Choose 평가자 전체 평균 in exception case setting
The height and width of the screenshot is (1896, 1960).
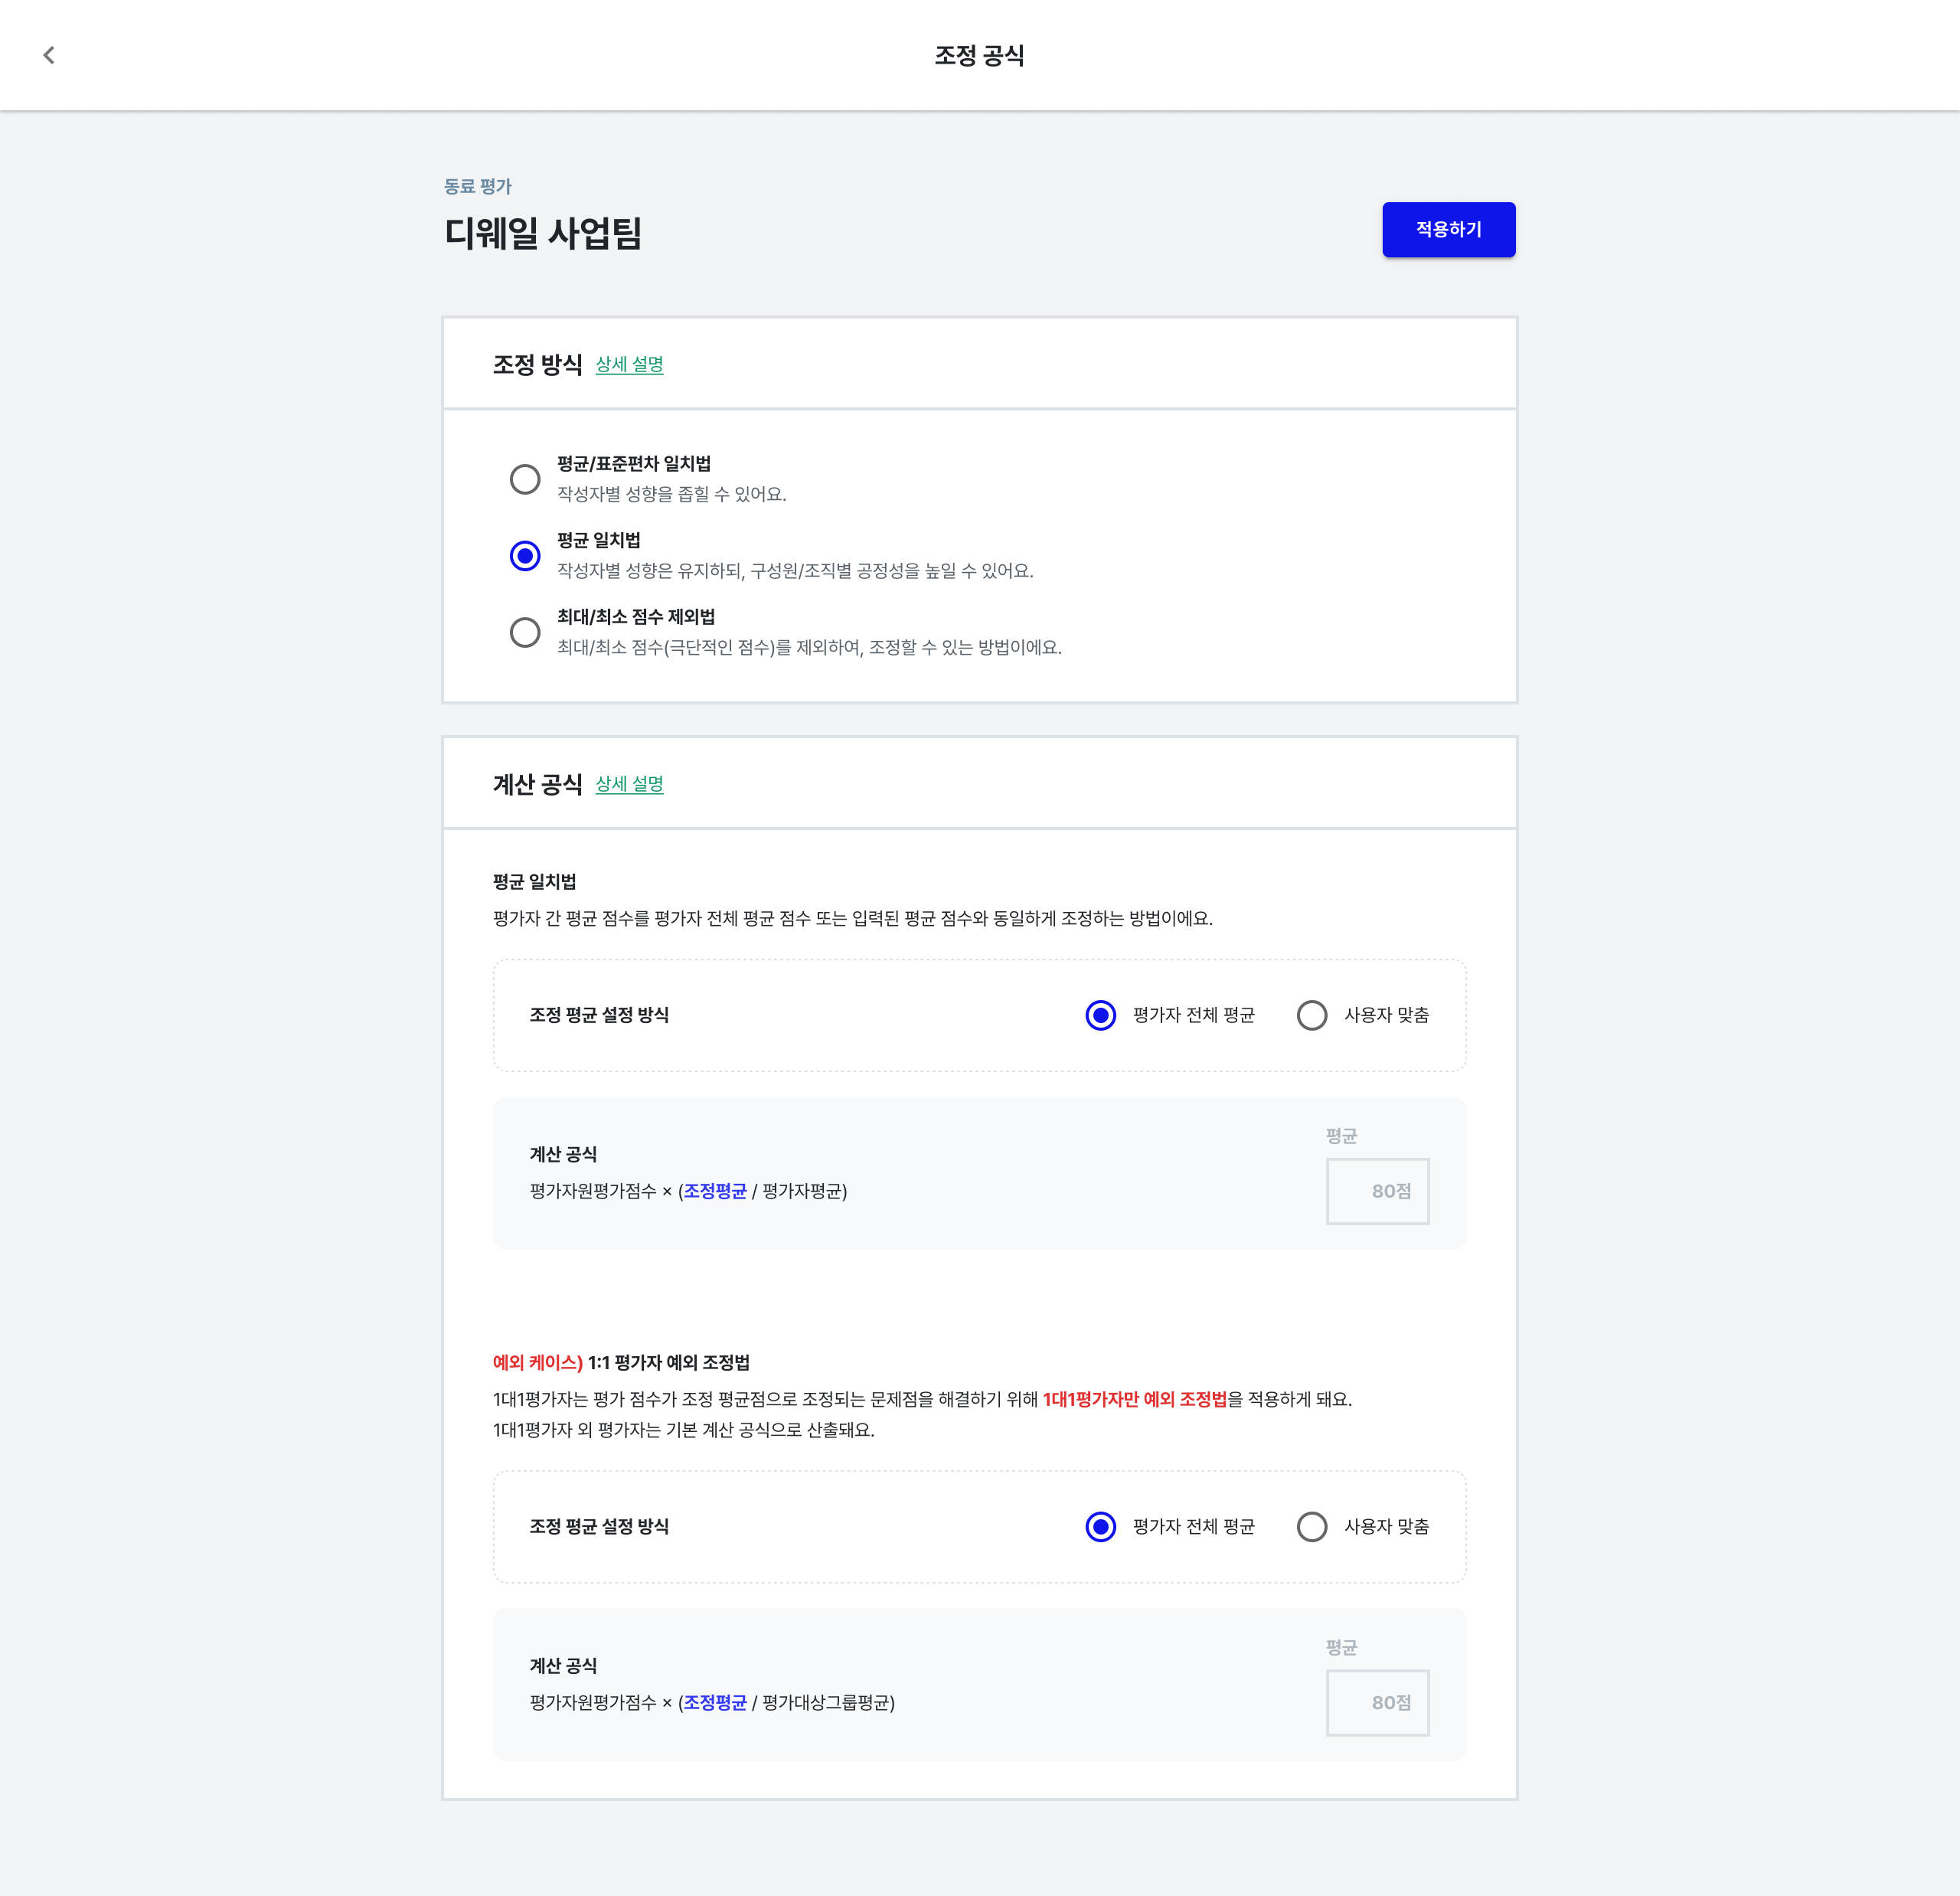[x=1101, y=1527]
